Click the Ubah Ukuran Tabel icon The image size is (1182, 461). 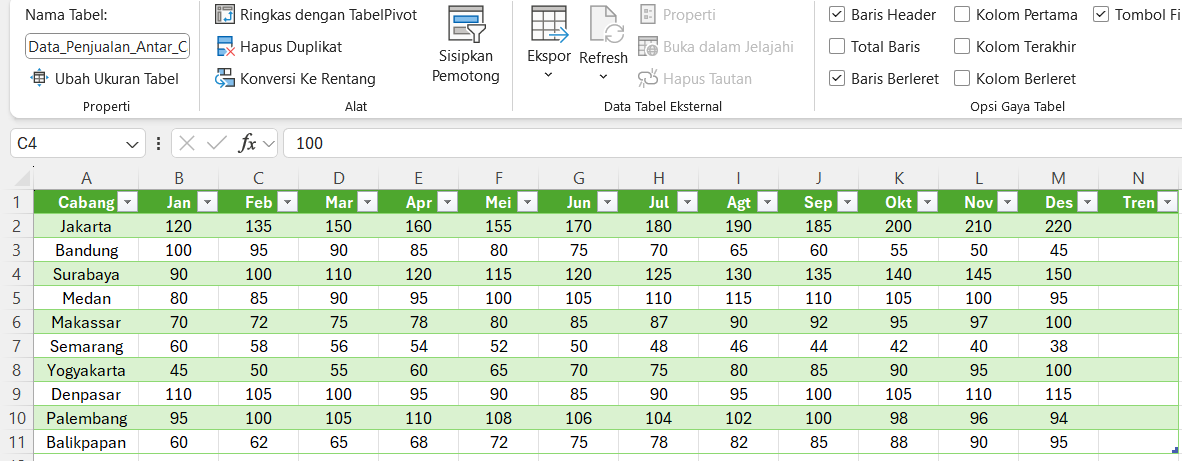tap(39, 78)
